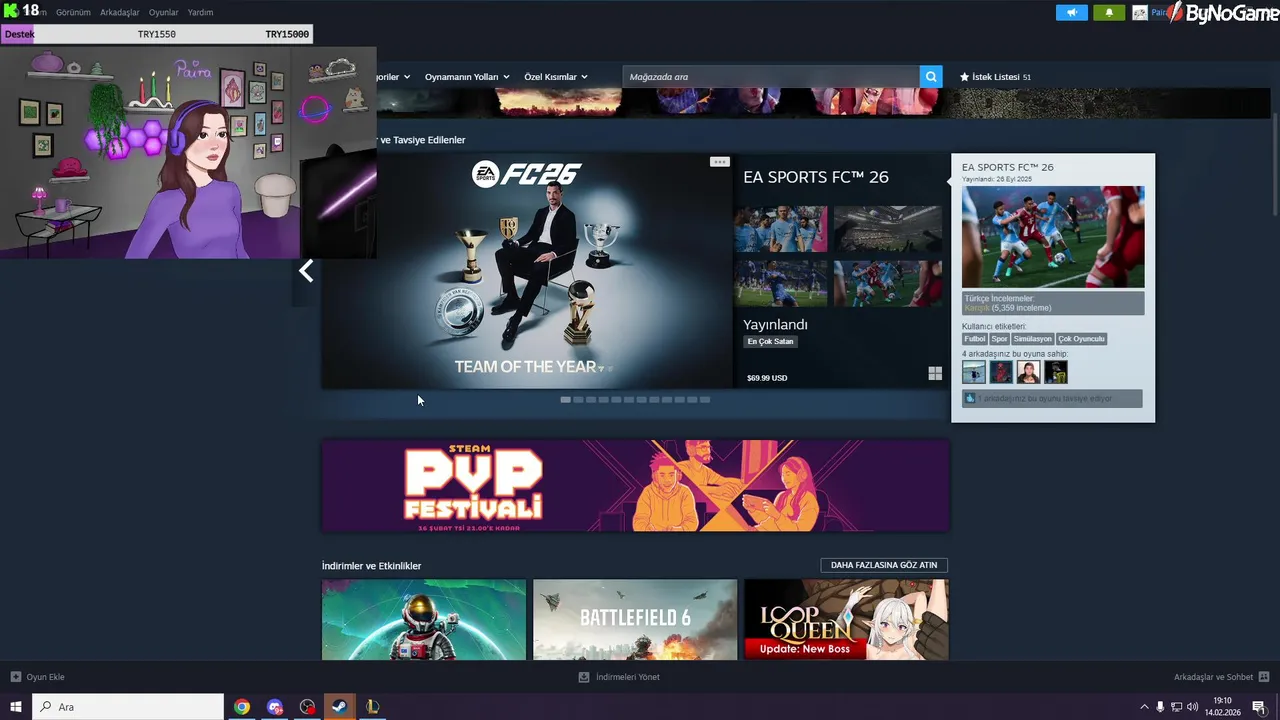Open the green bell notifications button

coord(1108,13)
